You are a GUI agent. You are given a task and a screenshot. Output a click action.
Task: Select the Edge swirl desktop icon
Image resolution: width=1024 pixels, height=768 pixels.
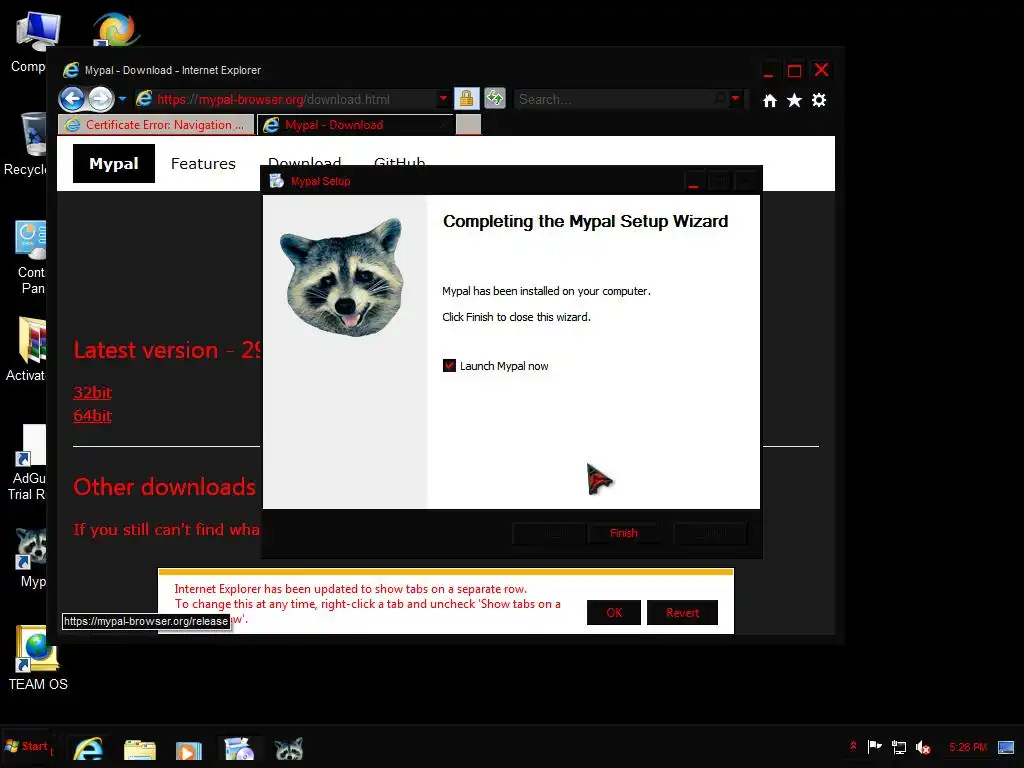116,29
